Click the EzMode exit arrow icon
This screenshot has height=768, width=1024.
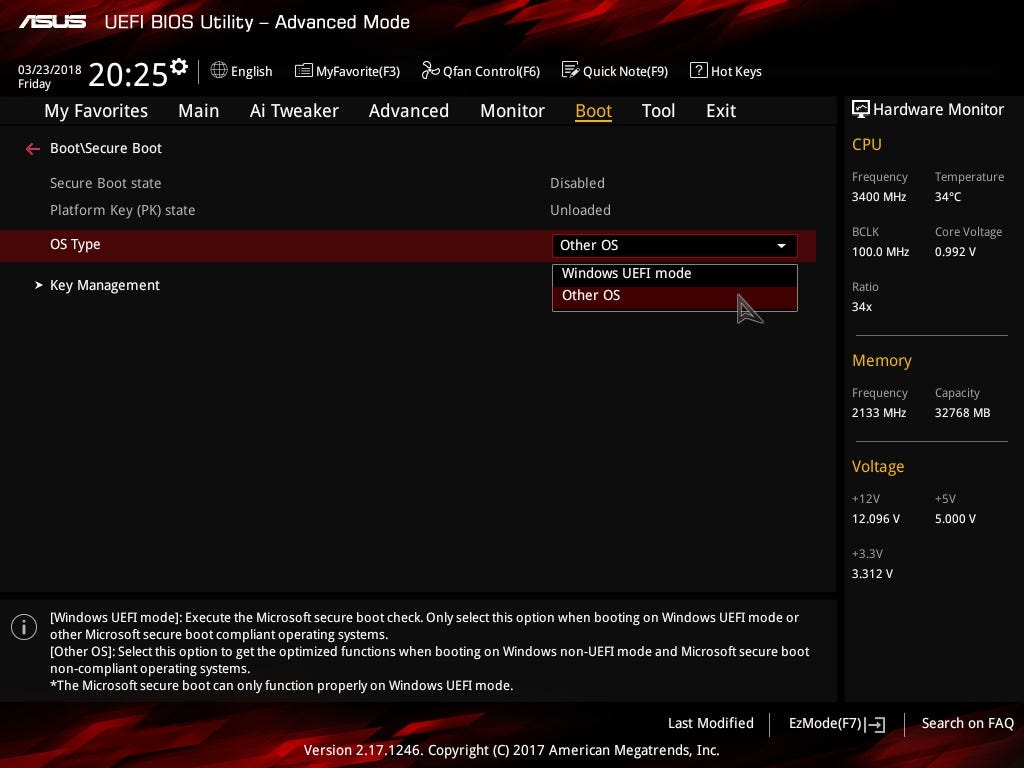876,724
